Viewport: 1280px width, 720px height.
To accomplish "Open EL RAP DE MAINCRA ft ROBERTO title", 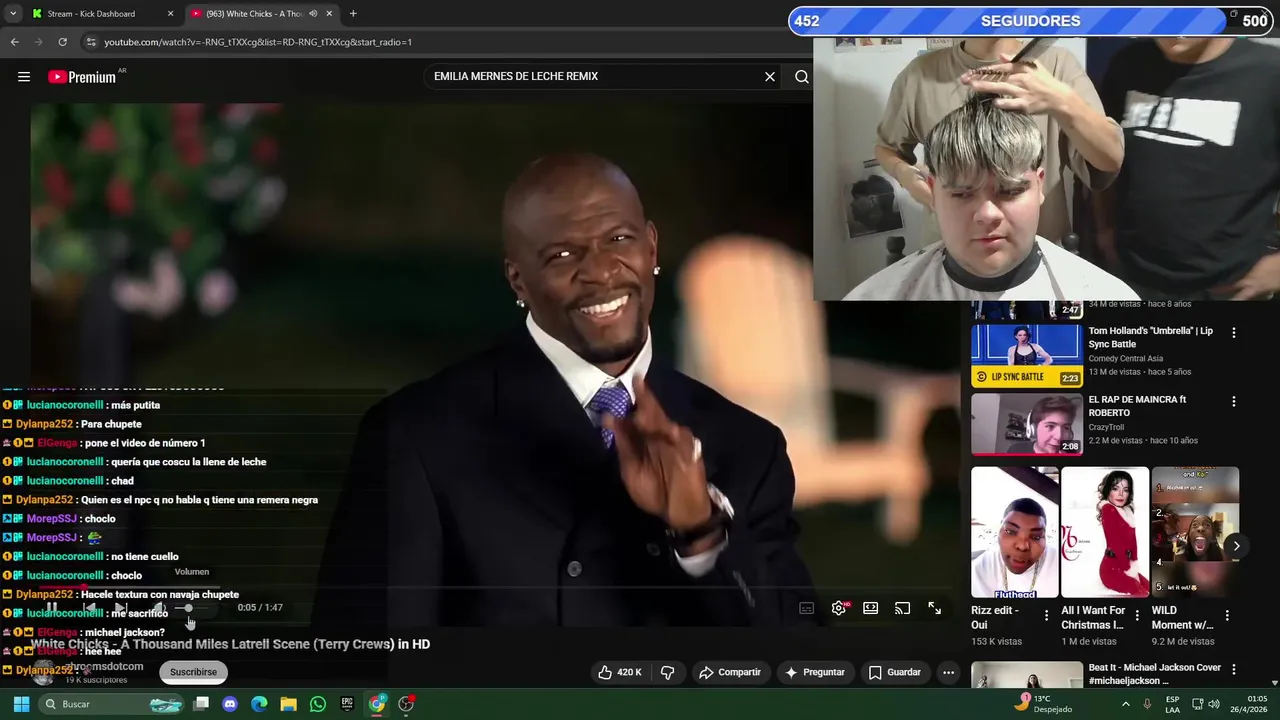I will (x=1137, y=406).
